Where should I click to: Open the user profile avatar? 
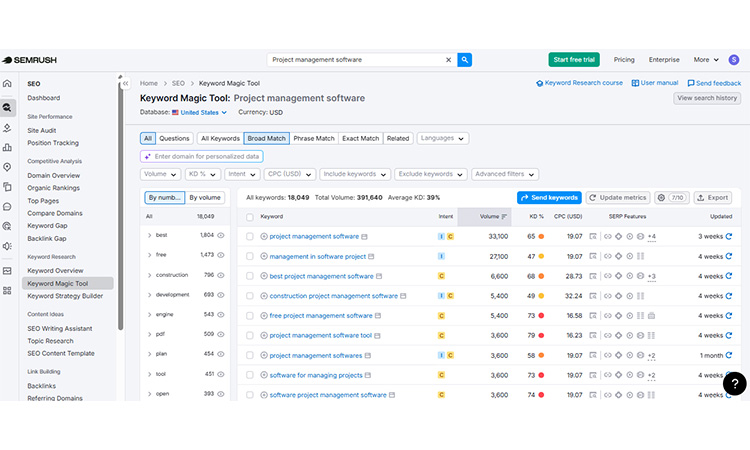pyautogui.click(x=734, y=60)
